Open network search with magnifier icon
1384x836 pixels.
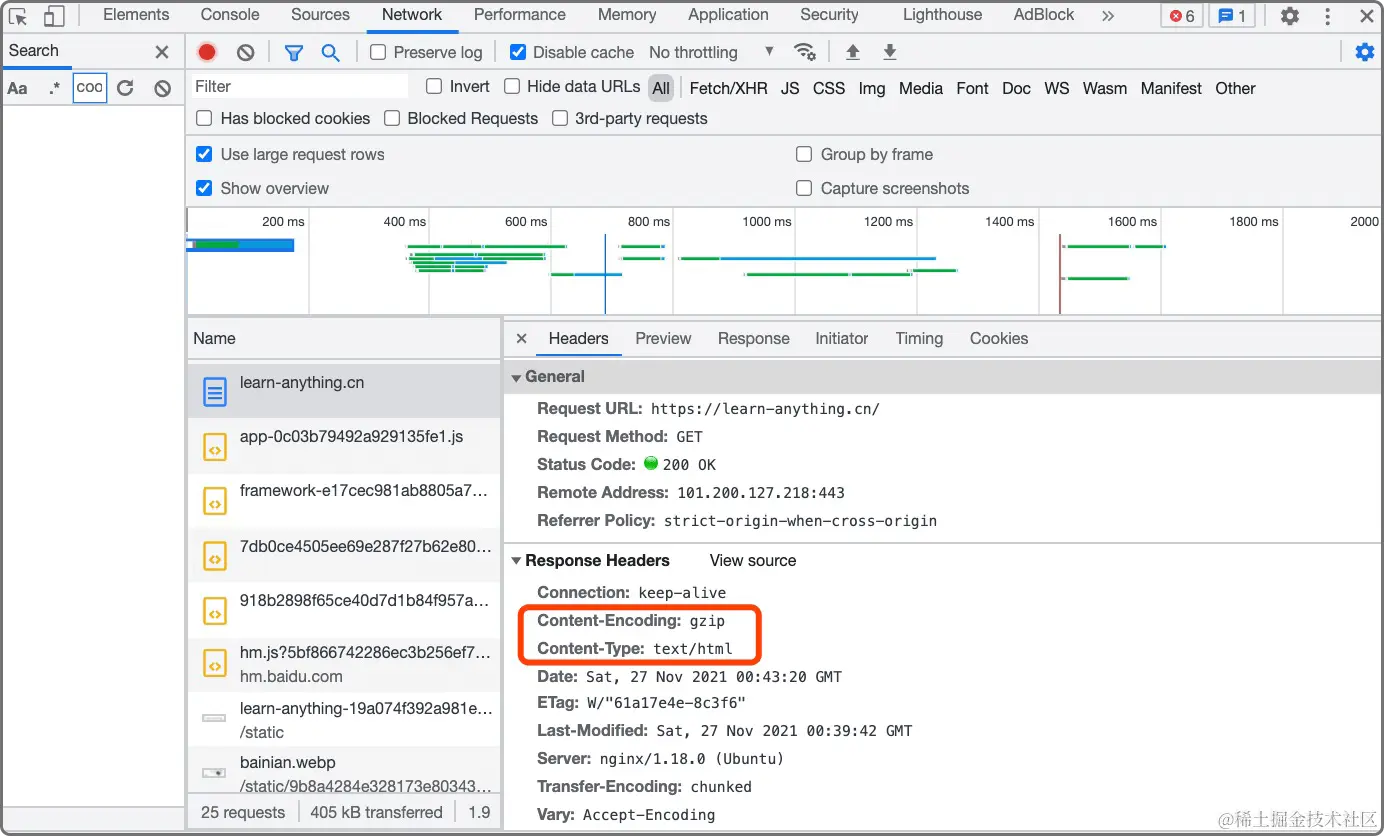(x=330, y=52)
